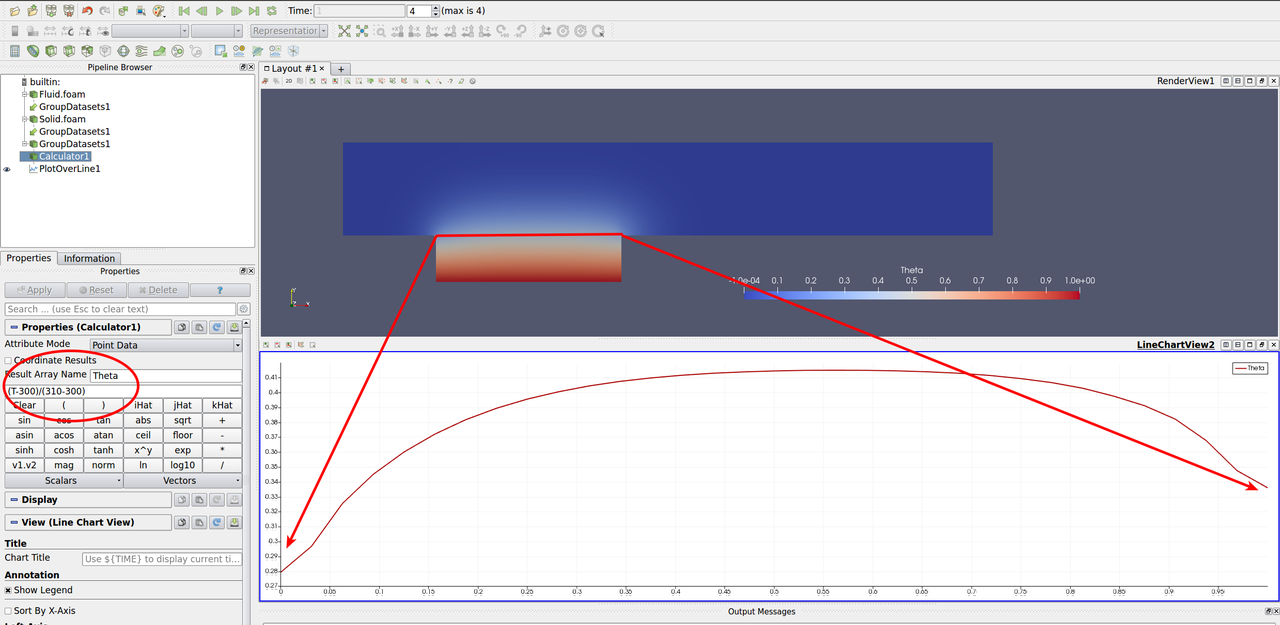The image size is (1280, 625).
Task: Apply the Calculator filter from the filters toolbar
Action: pos(14,49)
